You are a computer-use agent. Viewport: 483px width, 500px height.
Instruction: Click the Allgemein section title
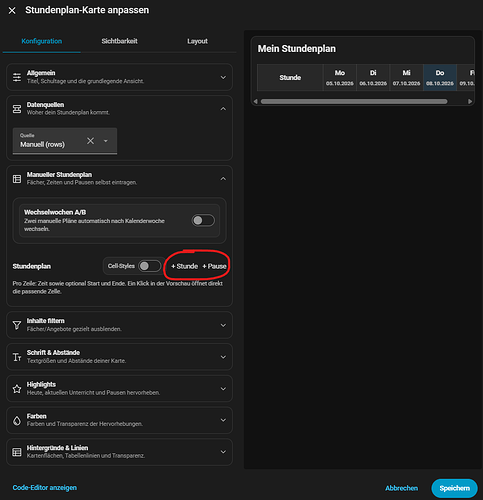click(41, 73)
